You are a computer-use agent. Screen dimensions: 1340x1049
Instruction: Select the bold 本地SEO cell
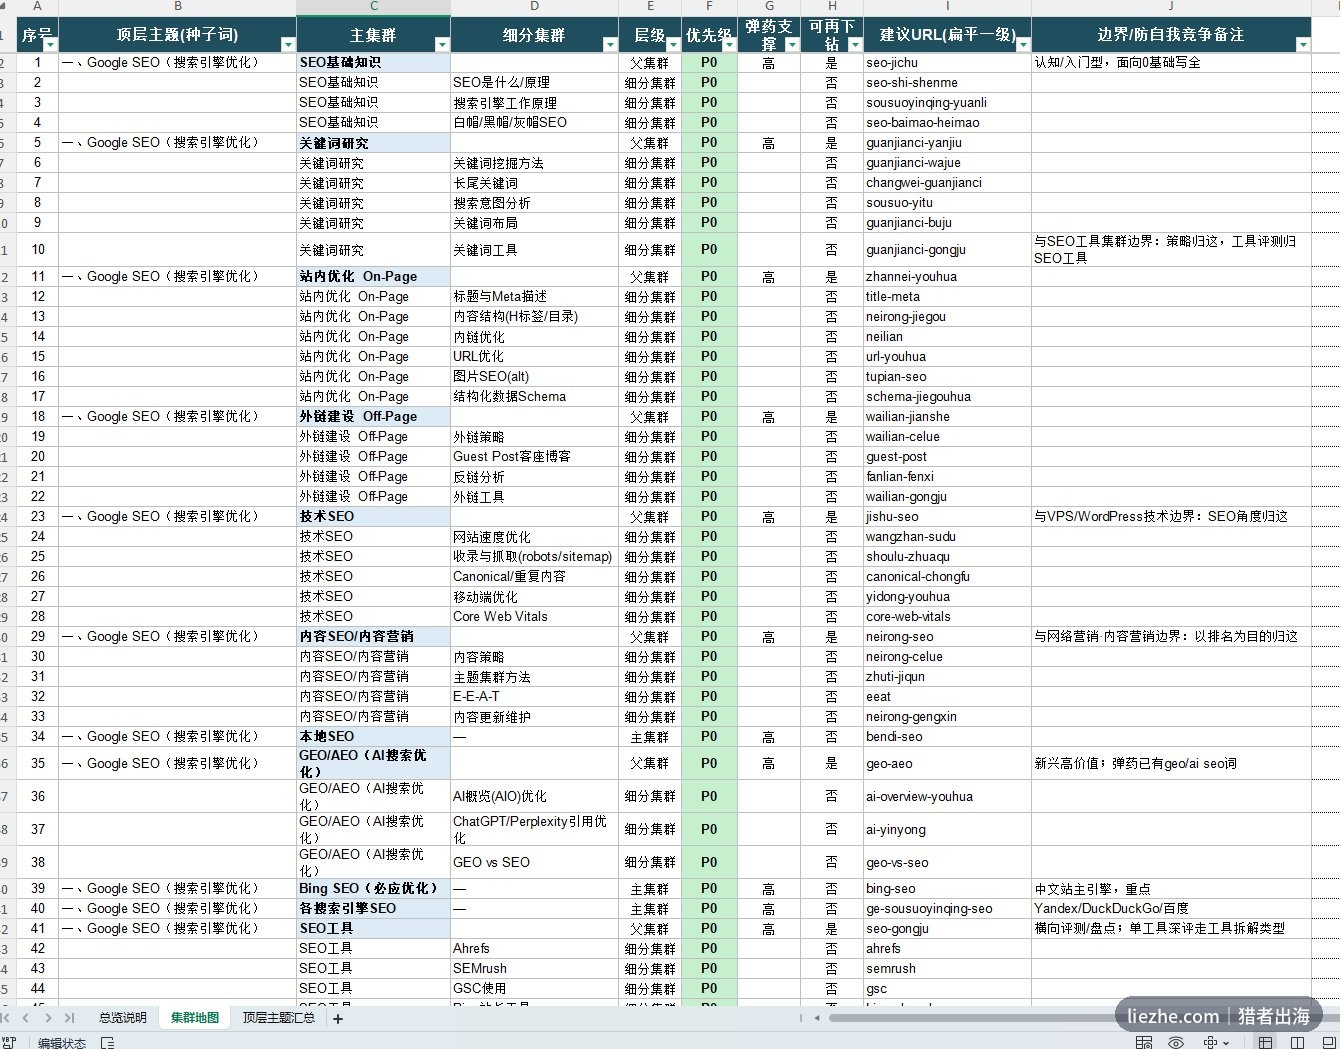tap(374, 736)
